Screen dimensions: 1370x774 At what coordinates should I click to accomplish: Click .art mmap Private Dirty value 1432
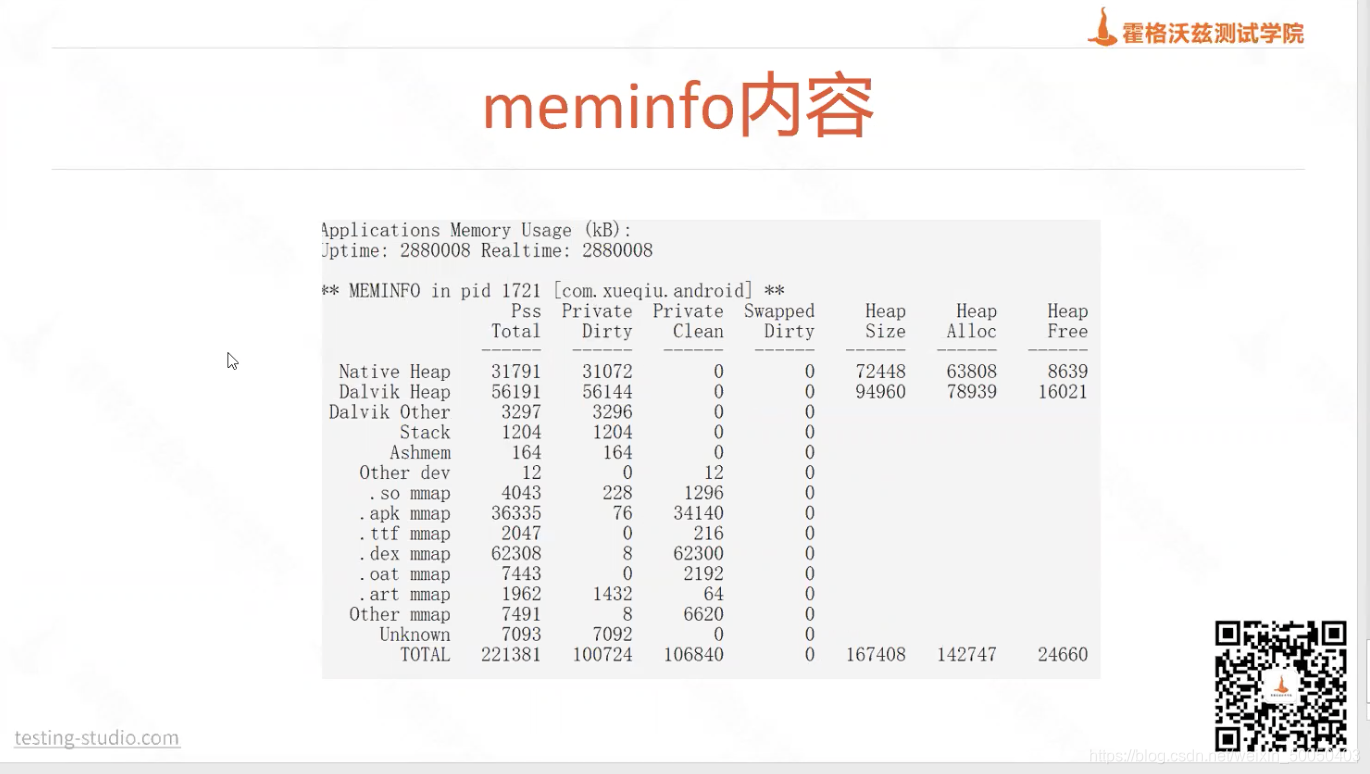[612, 594]
